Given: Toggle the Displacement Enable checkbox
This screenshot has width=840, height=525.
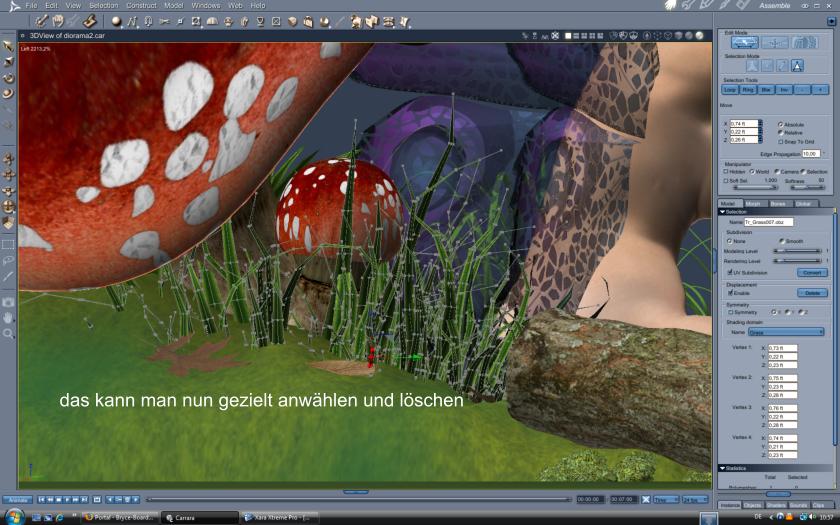Looking at the screenshot, I should [x=730, y=292].
